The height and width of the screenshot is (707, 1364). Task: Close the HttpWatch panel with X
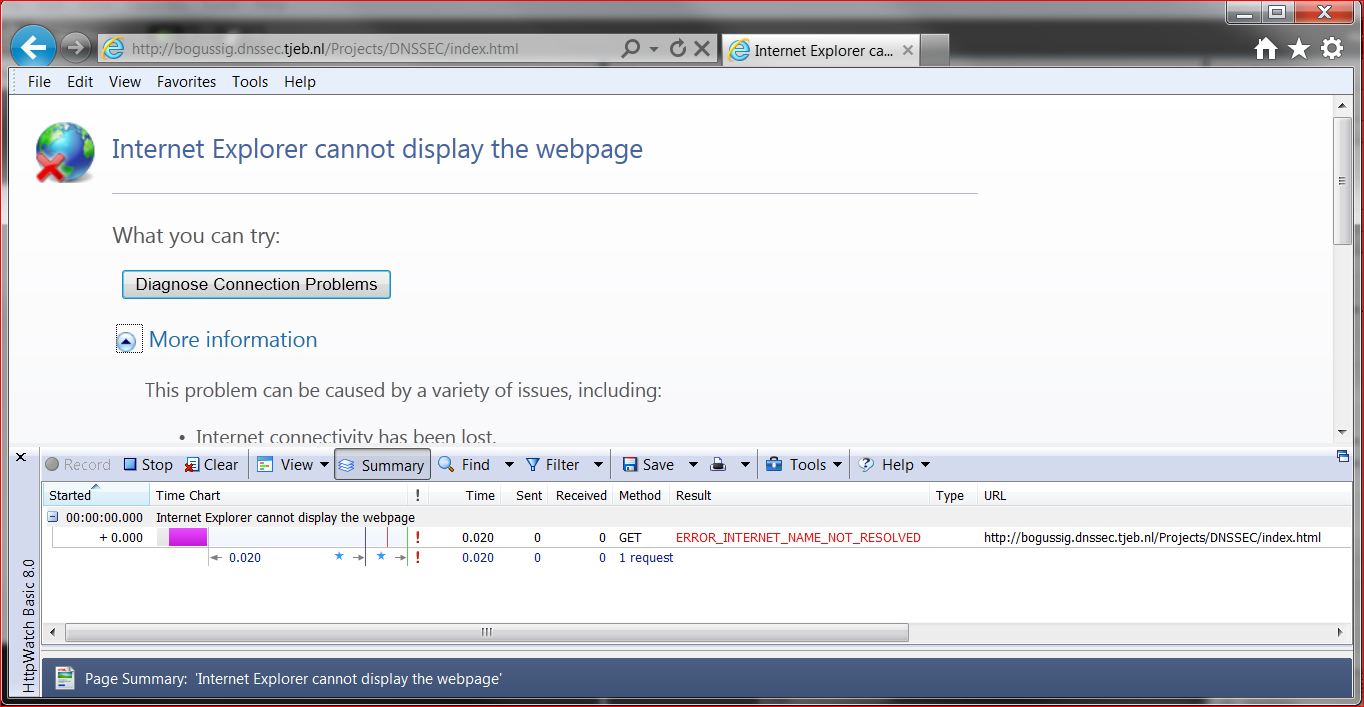click(x=20, y=457)
